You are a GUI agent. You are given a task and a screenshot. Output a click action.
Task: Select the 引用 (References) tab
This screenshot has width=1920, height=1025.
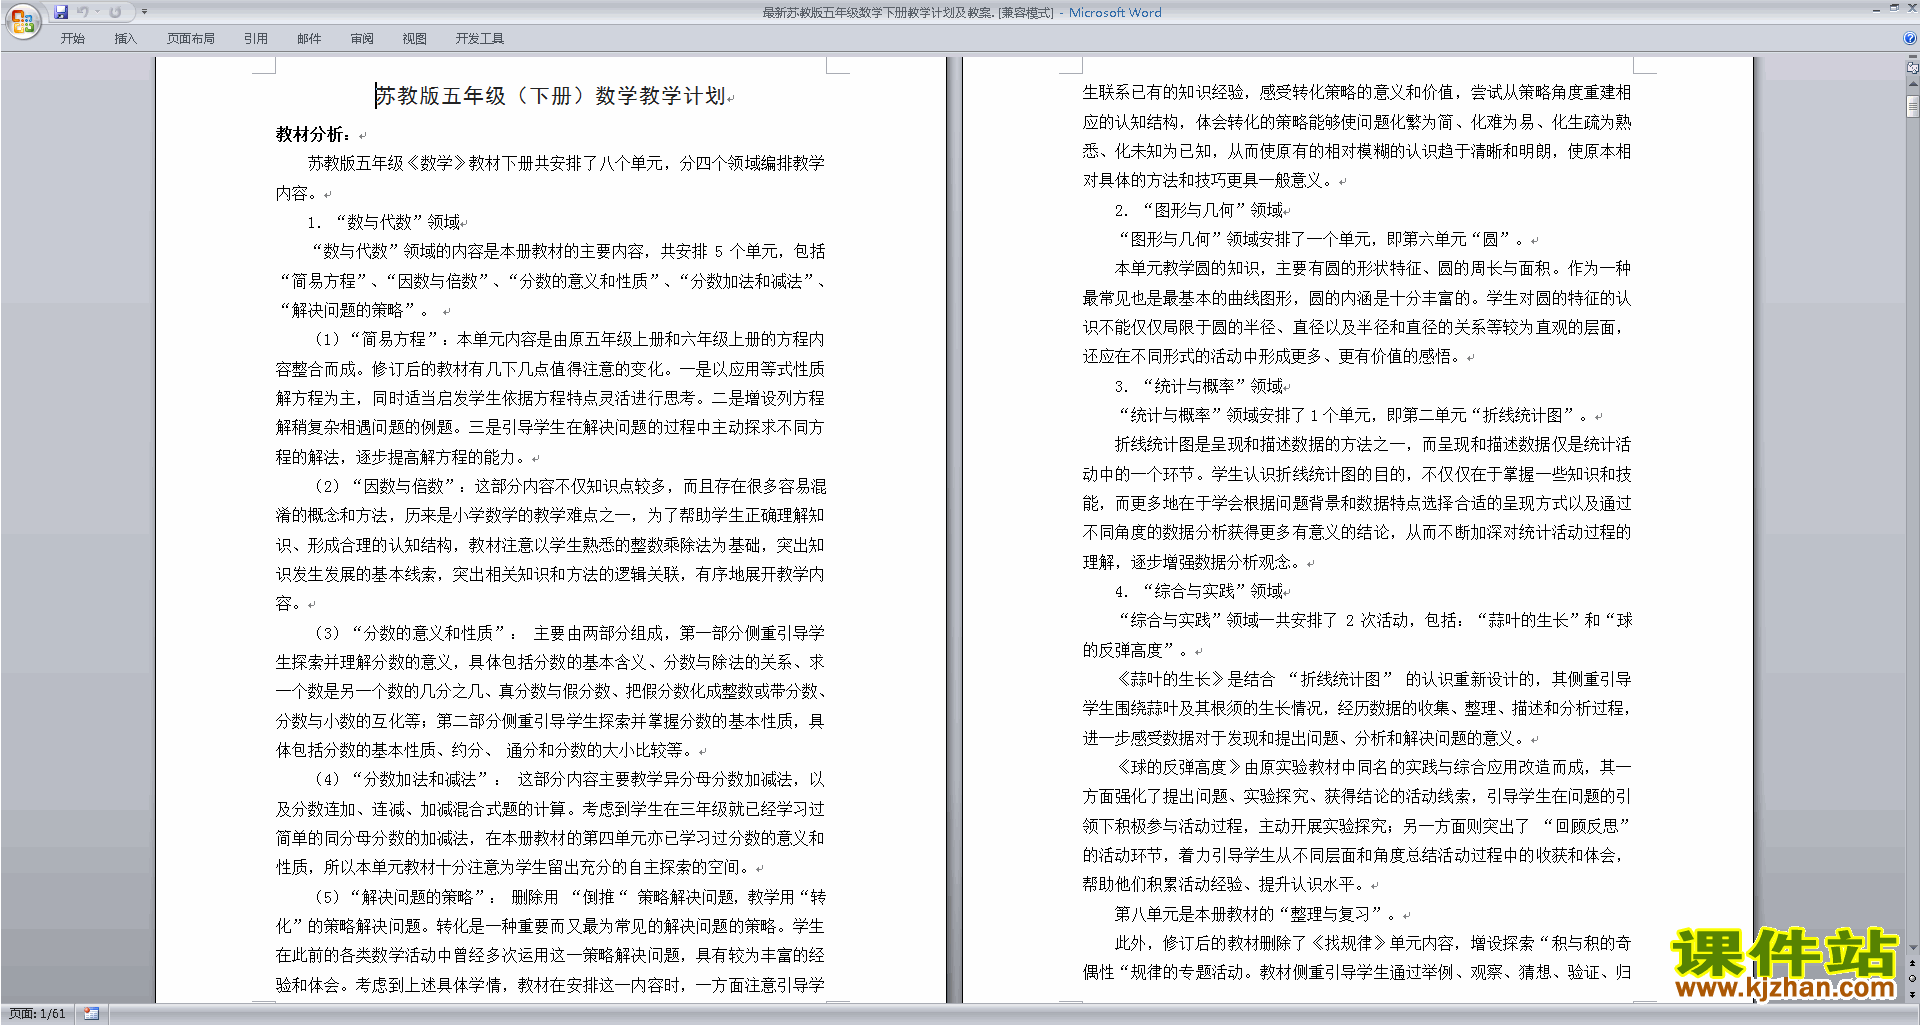click(x=256, y=39)
